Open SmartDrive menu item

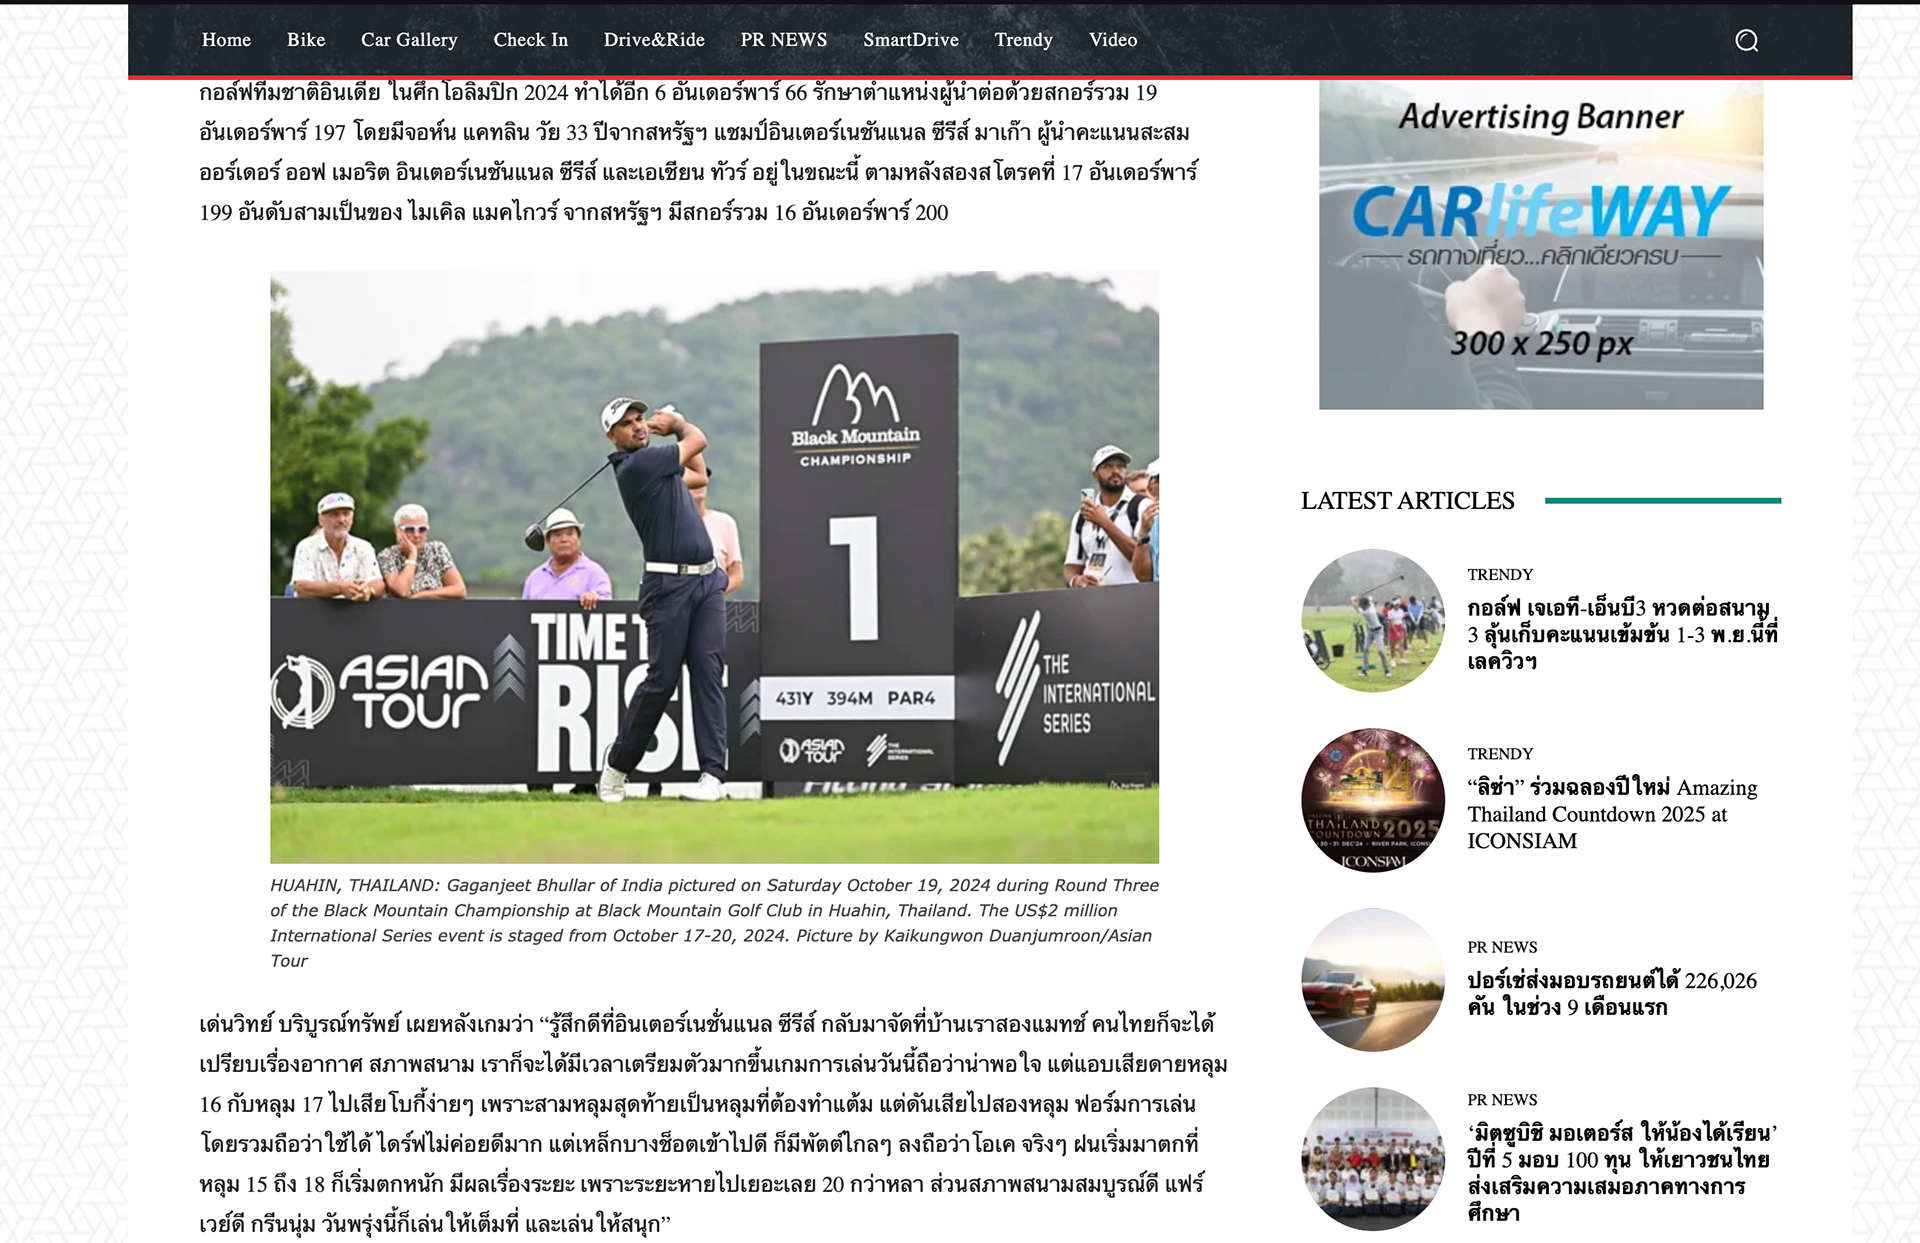(910, 40)
